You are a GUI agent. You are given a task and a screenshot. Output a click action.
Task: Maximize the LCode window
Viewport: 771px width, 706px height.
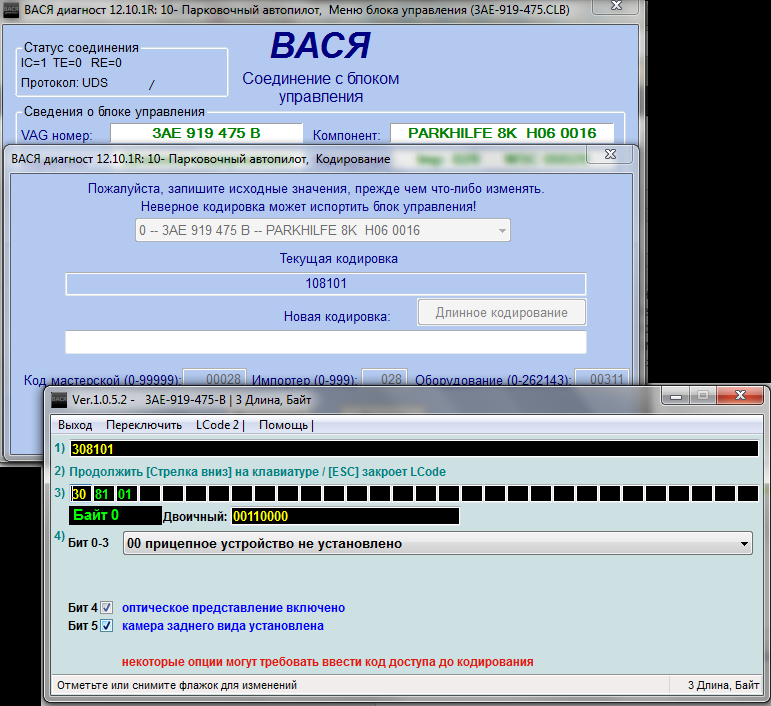(x=701, y=396)
